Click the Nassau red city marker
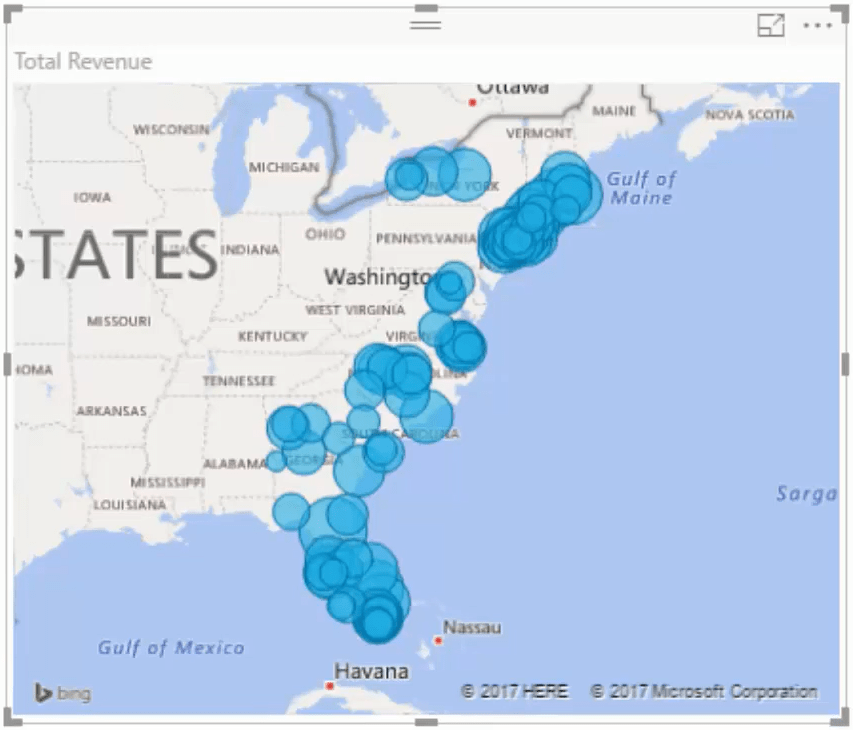Image resolution: width=853 pixels, height=730 pixels. (438, 640)
